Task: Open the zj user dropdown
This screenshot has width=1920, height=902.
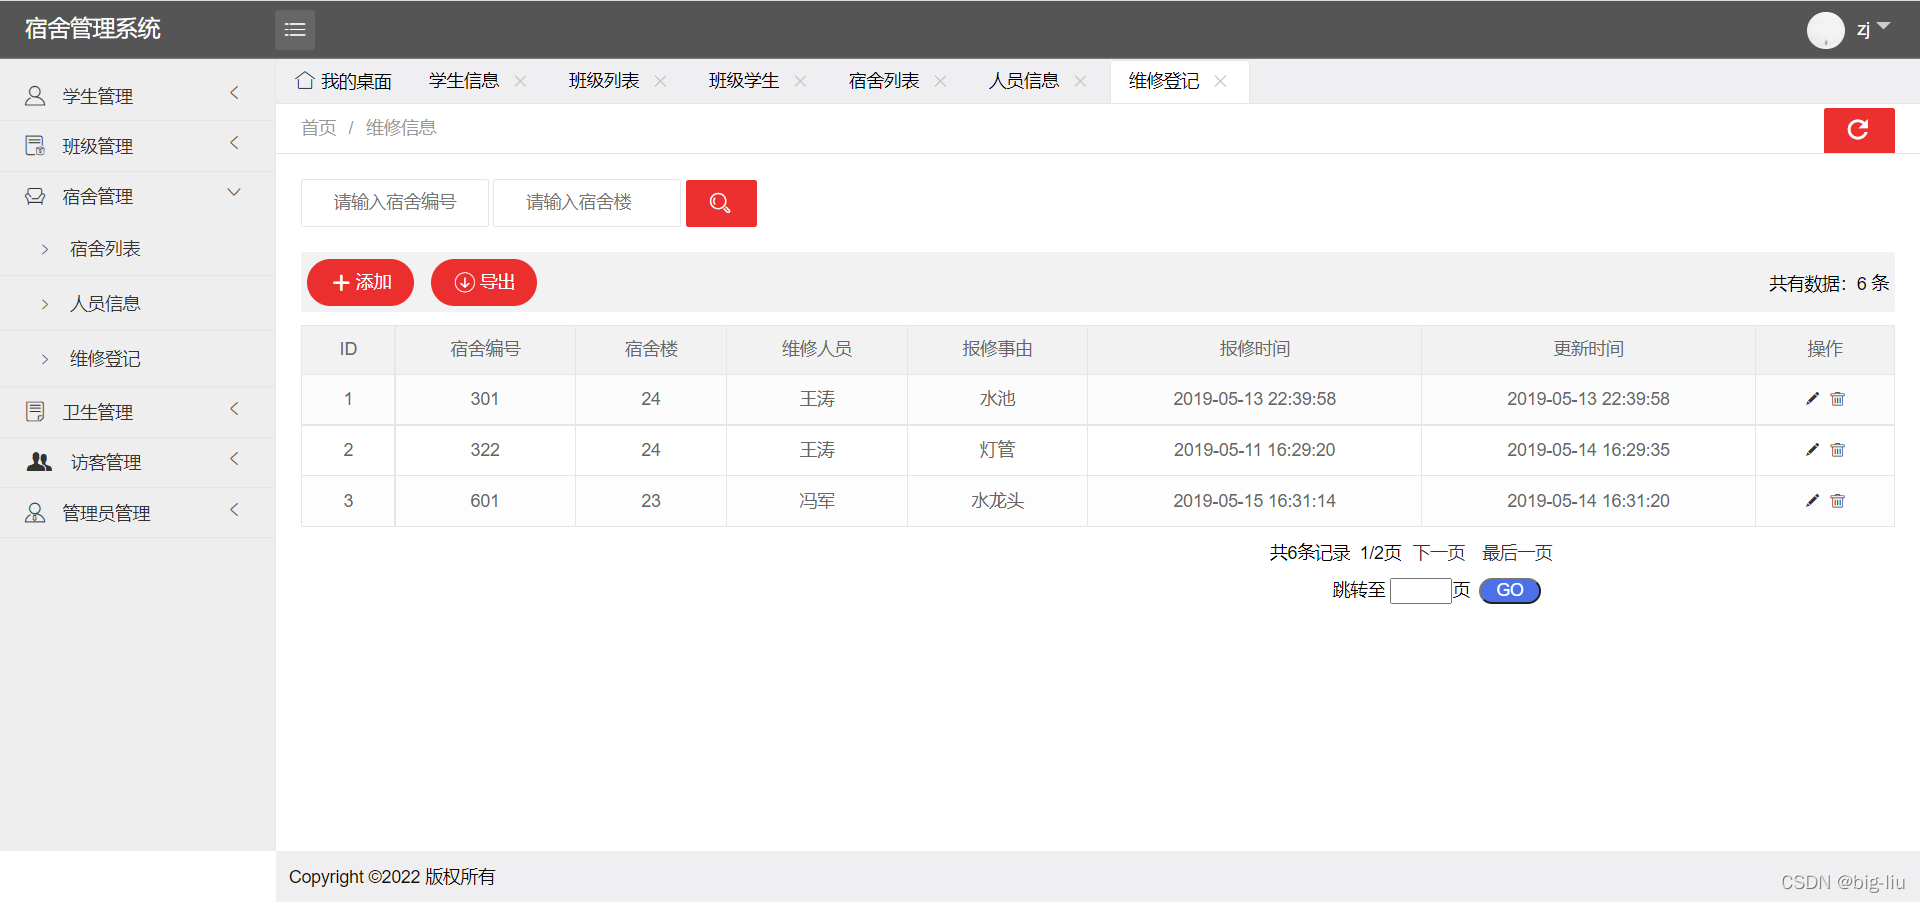Action: tap(1873, 30)
